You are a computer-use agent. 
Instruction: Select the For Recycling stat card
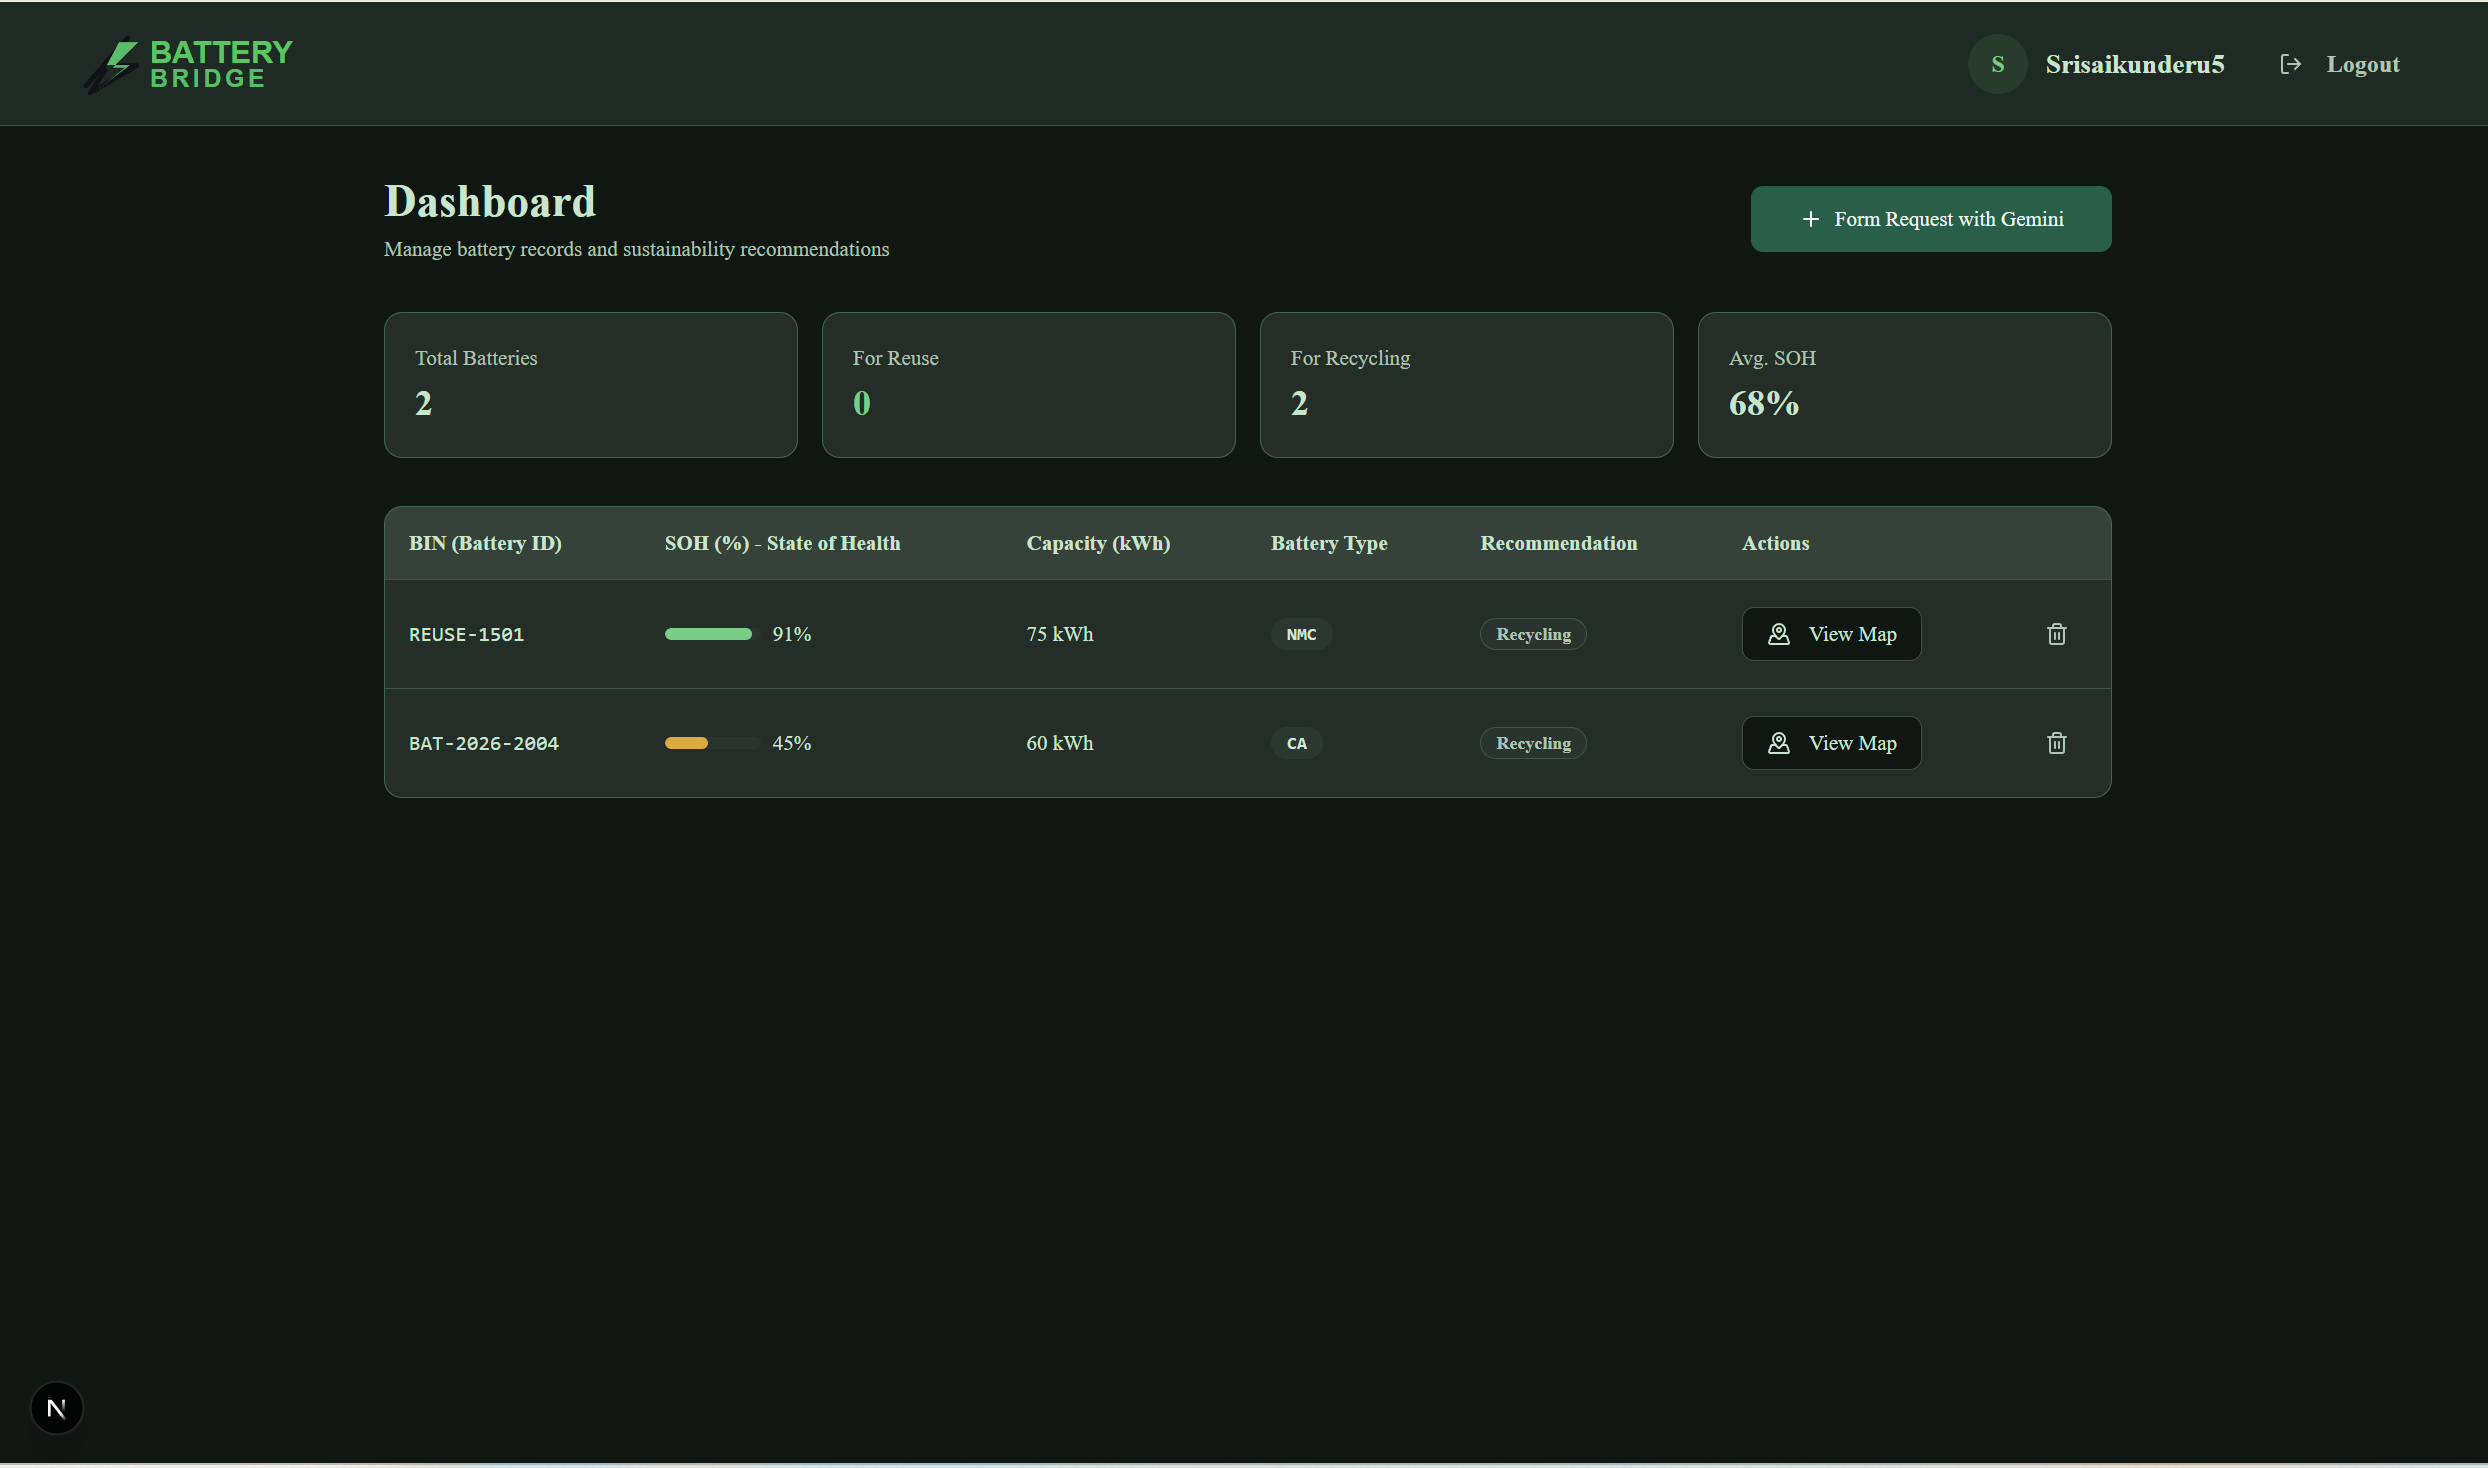click(x=1465, y=384)
